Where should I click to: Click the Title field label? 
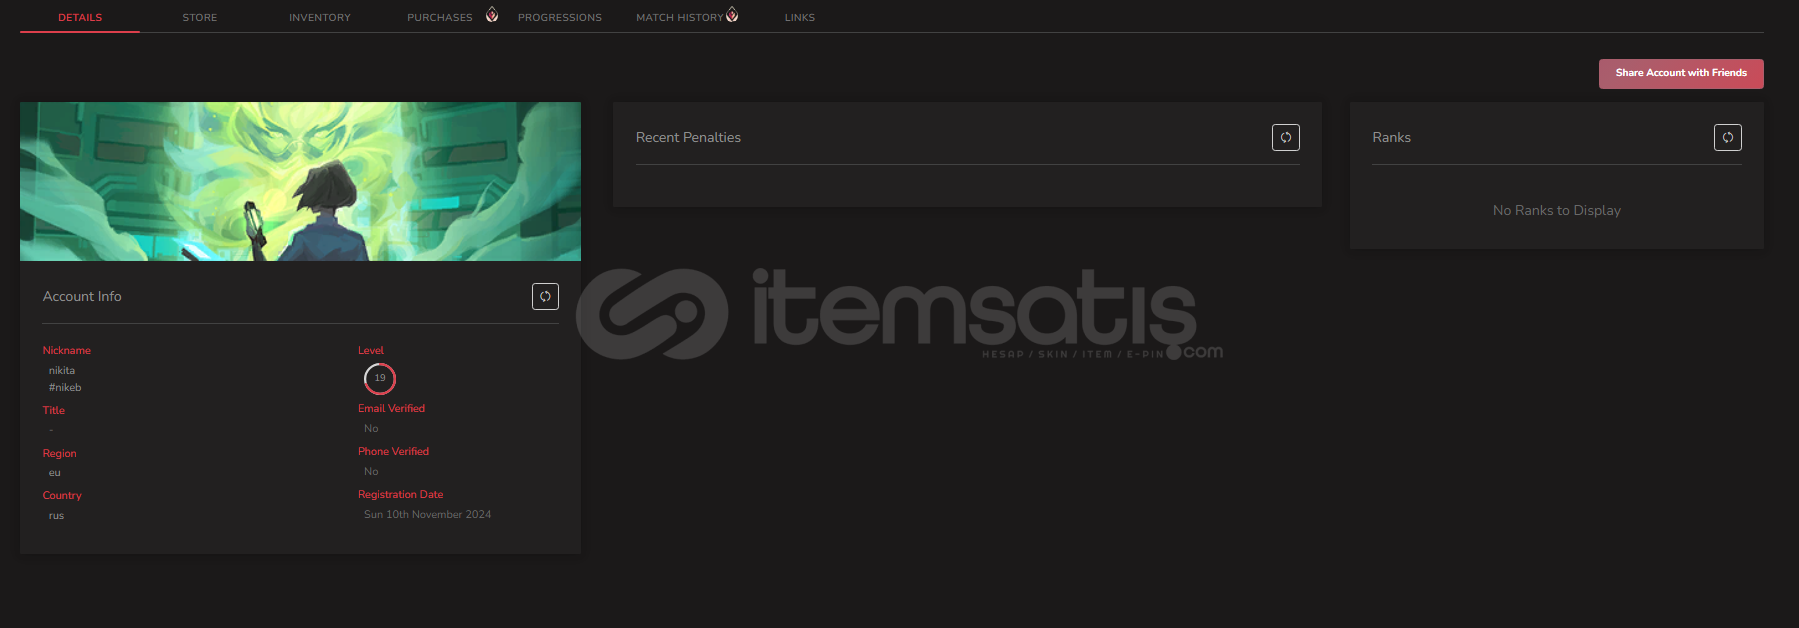click(x=54, y=410)
